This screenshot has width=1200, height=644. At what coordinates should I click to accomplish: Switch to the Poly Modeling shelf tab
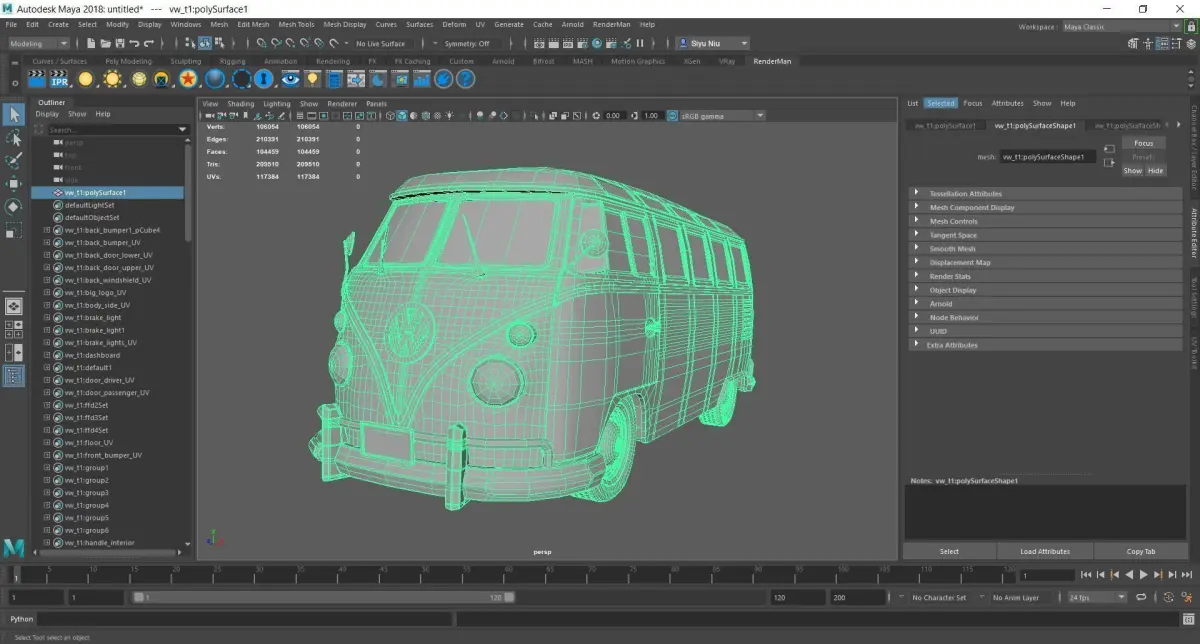point(128,61)
